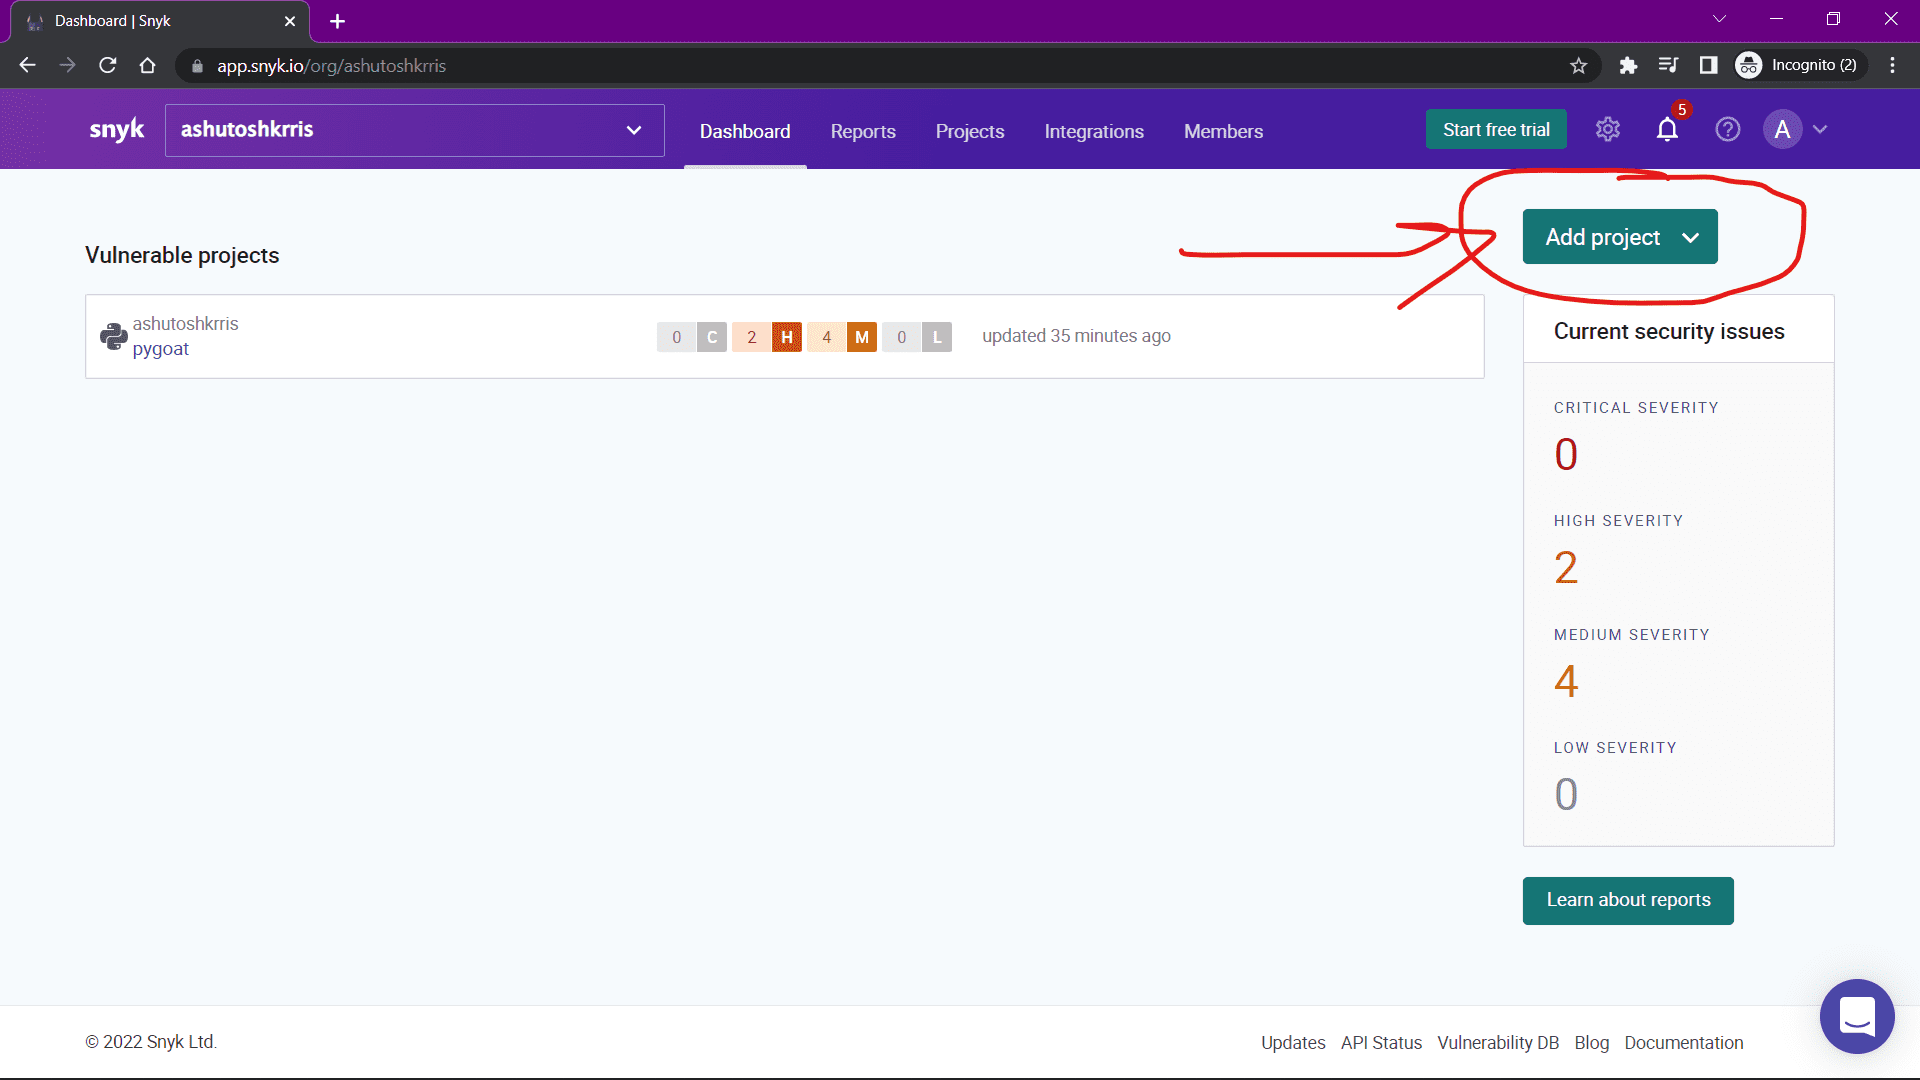1920x1080 pixels.
Task: Toggle the High severity H badge filter
Action: pyautogui.click(x=787, y=335)
